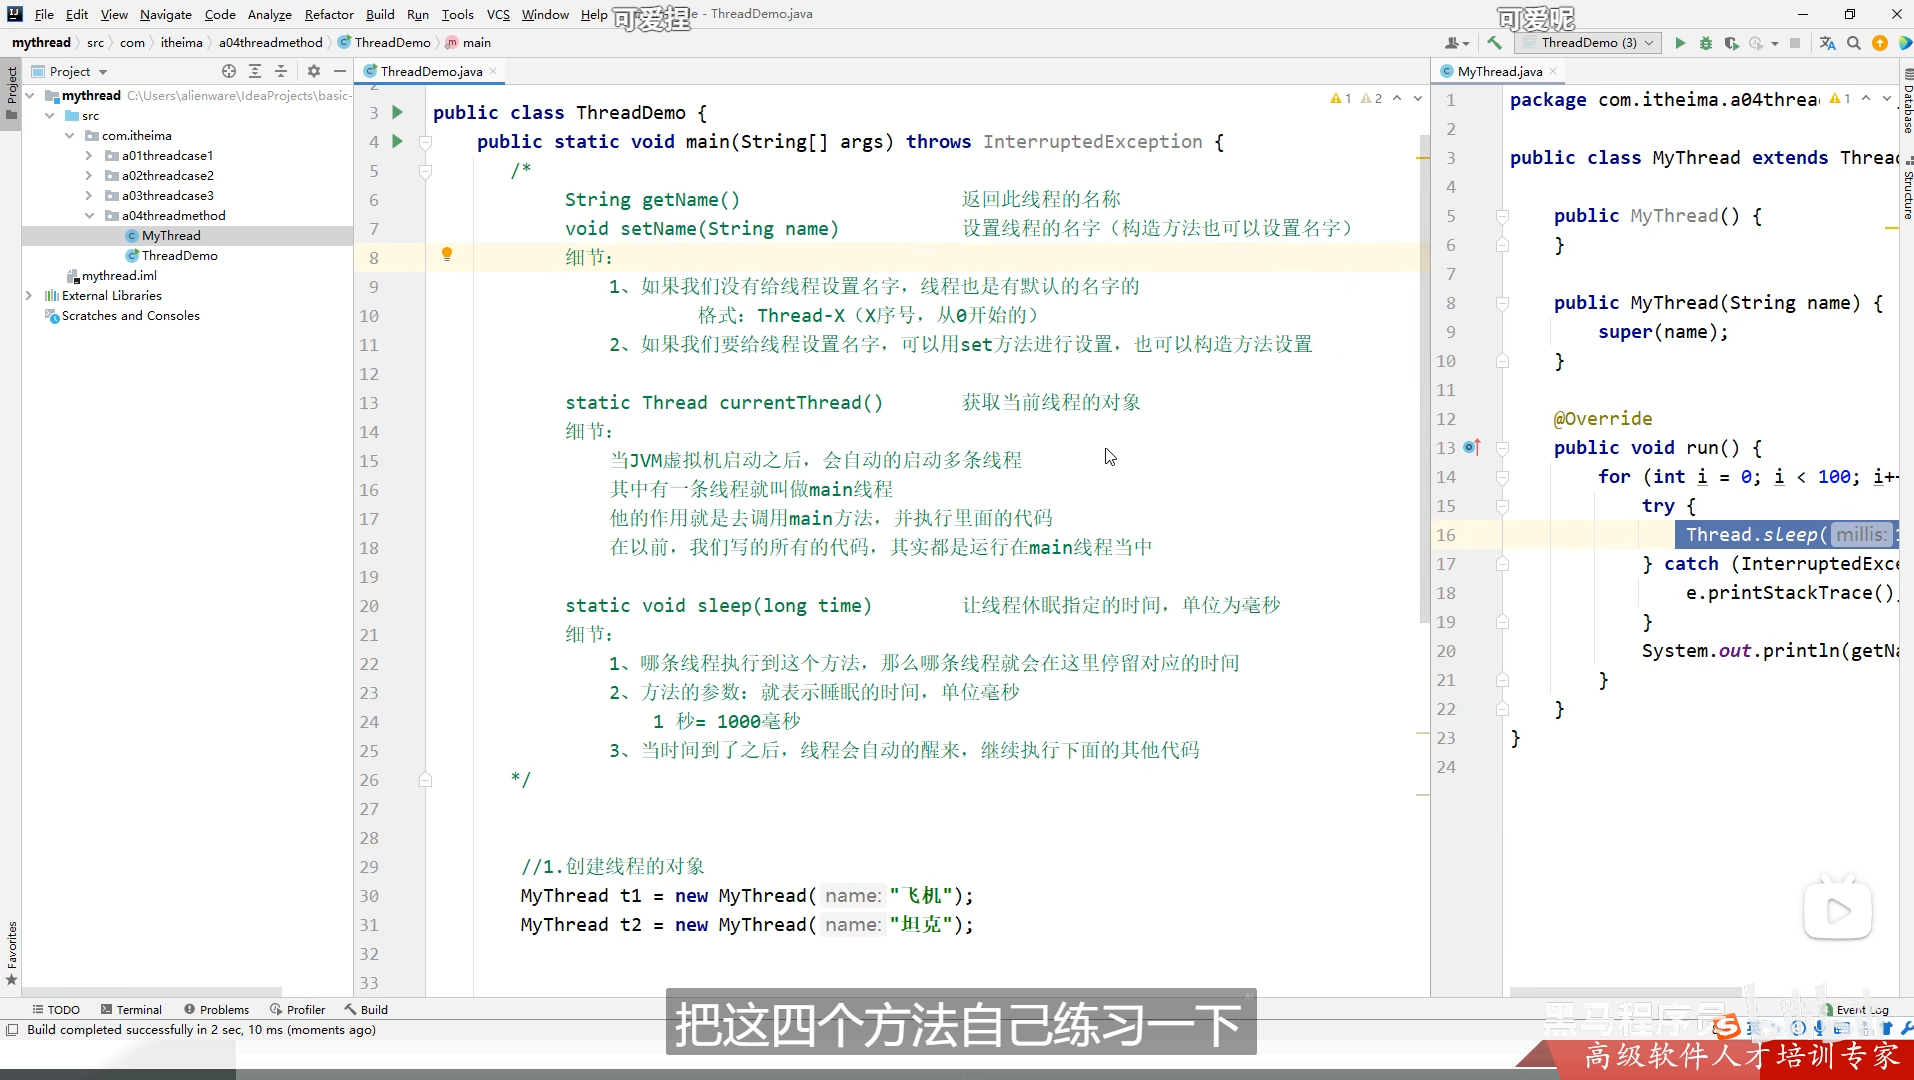Screen dimensions: 1914x1080
Task: Collapse the mythread root node
Action: point(30,95)
